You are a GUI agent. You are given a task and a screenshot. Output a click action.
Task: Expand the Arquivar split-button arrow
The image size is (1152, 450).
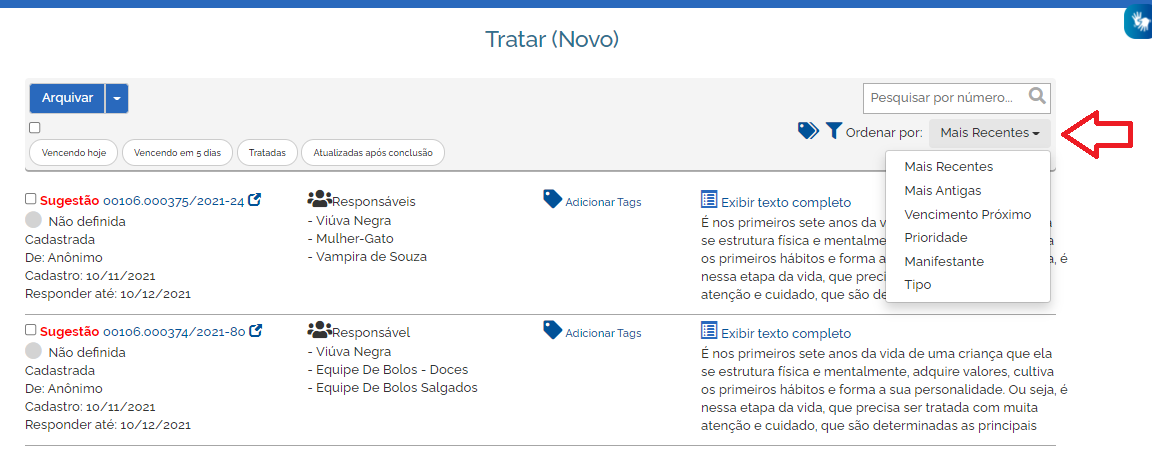click(117, 99)
